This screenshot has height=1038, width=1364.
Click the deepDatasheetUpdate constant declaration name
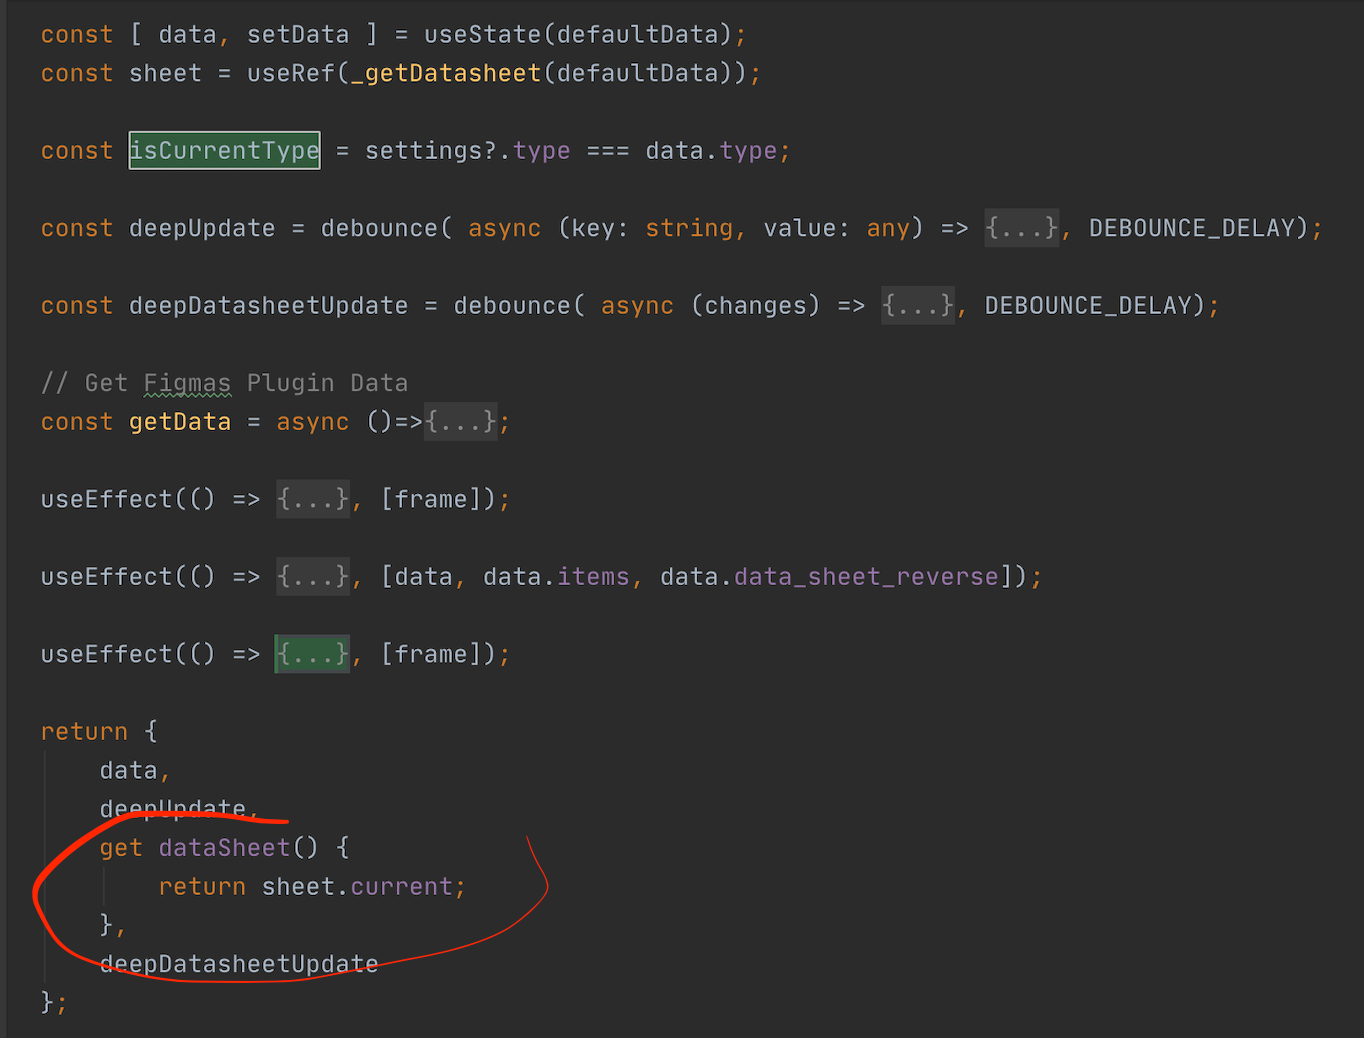click(x=268, y=305)
